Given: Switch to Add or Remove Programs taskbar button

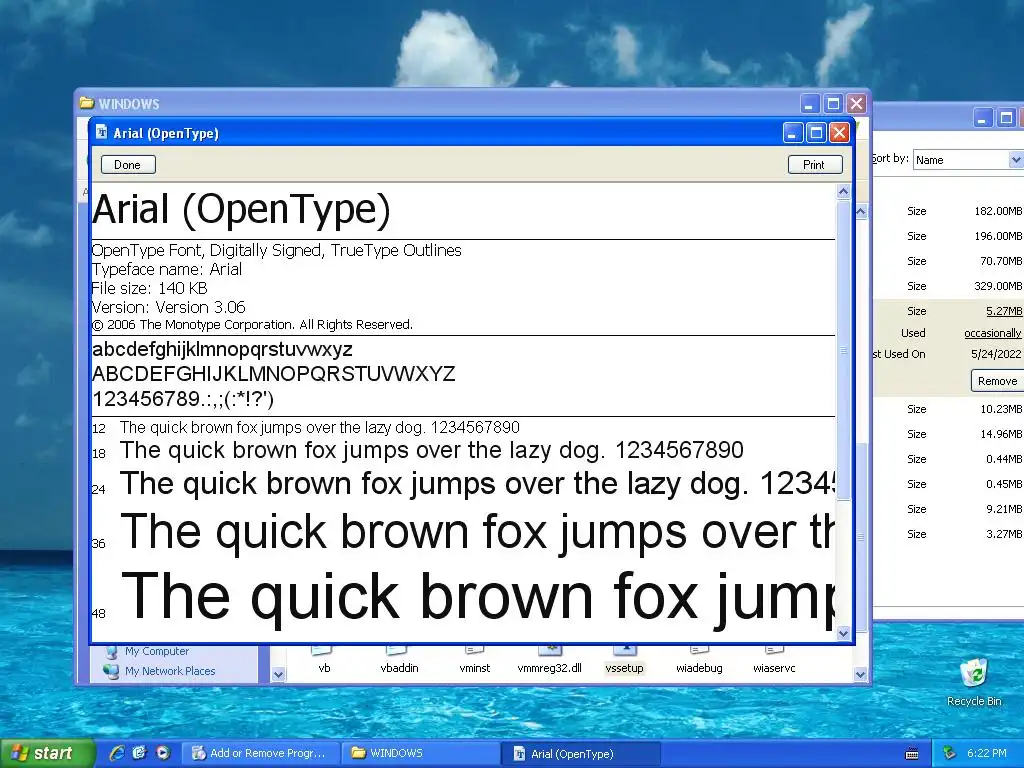Looking at the screenshot, I should tap(261, 753).
